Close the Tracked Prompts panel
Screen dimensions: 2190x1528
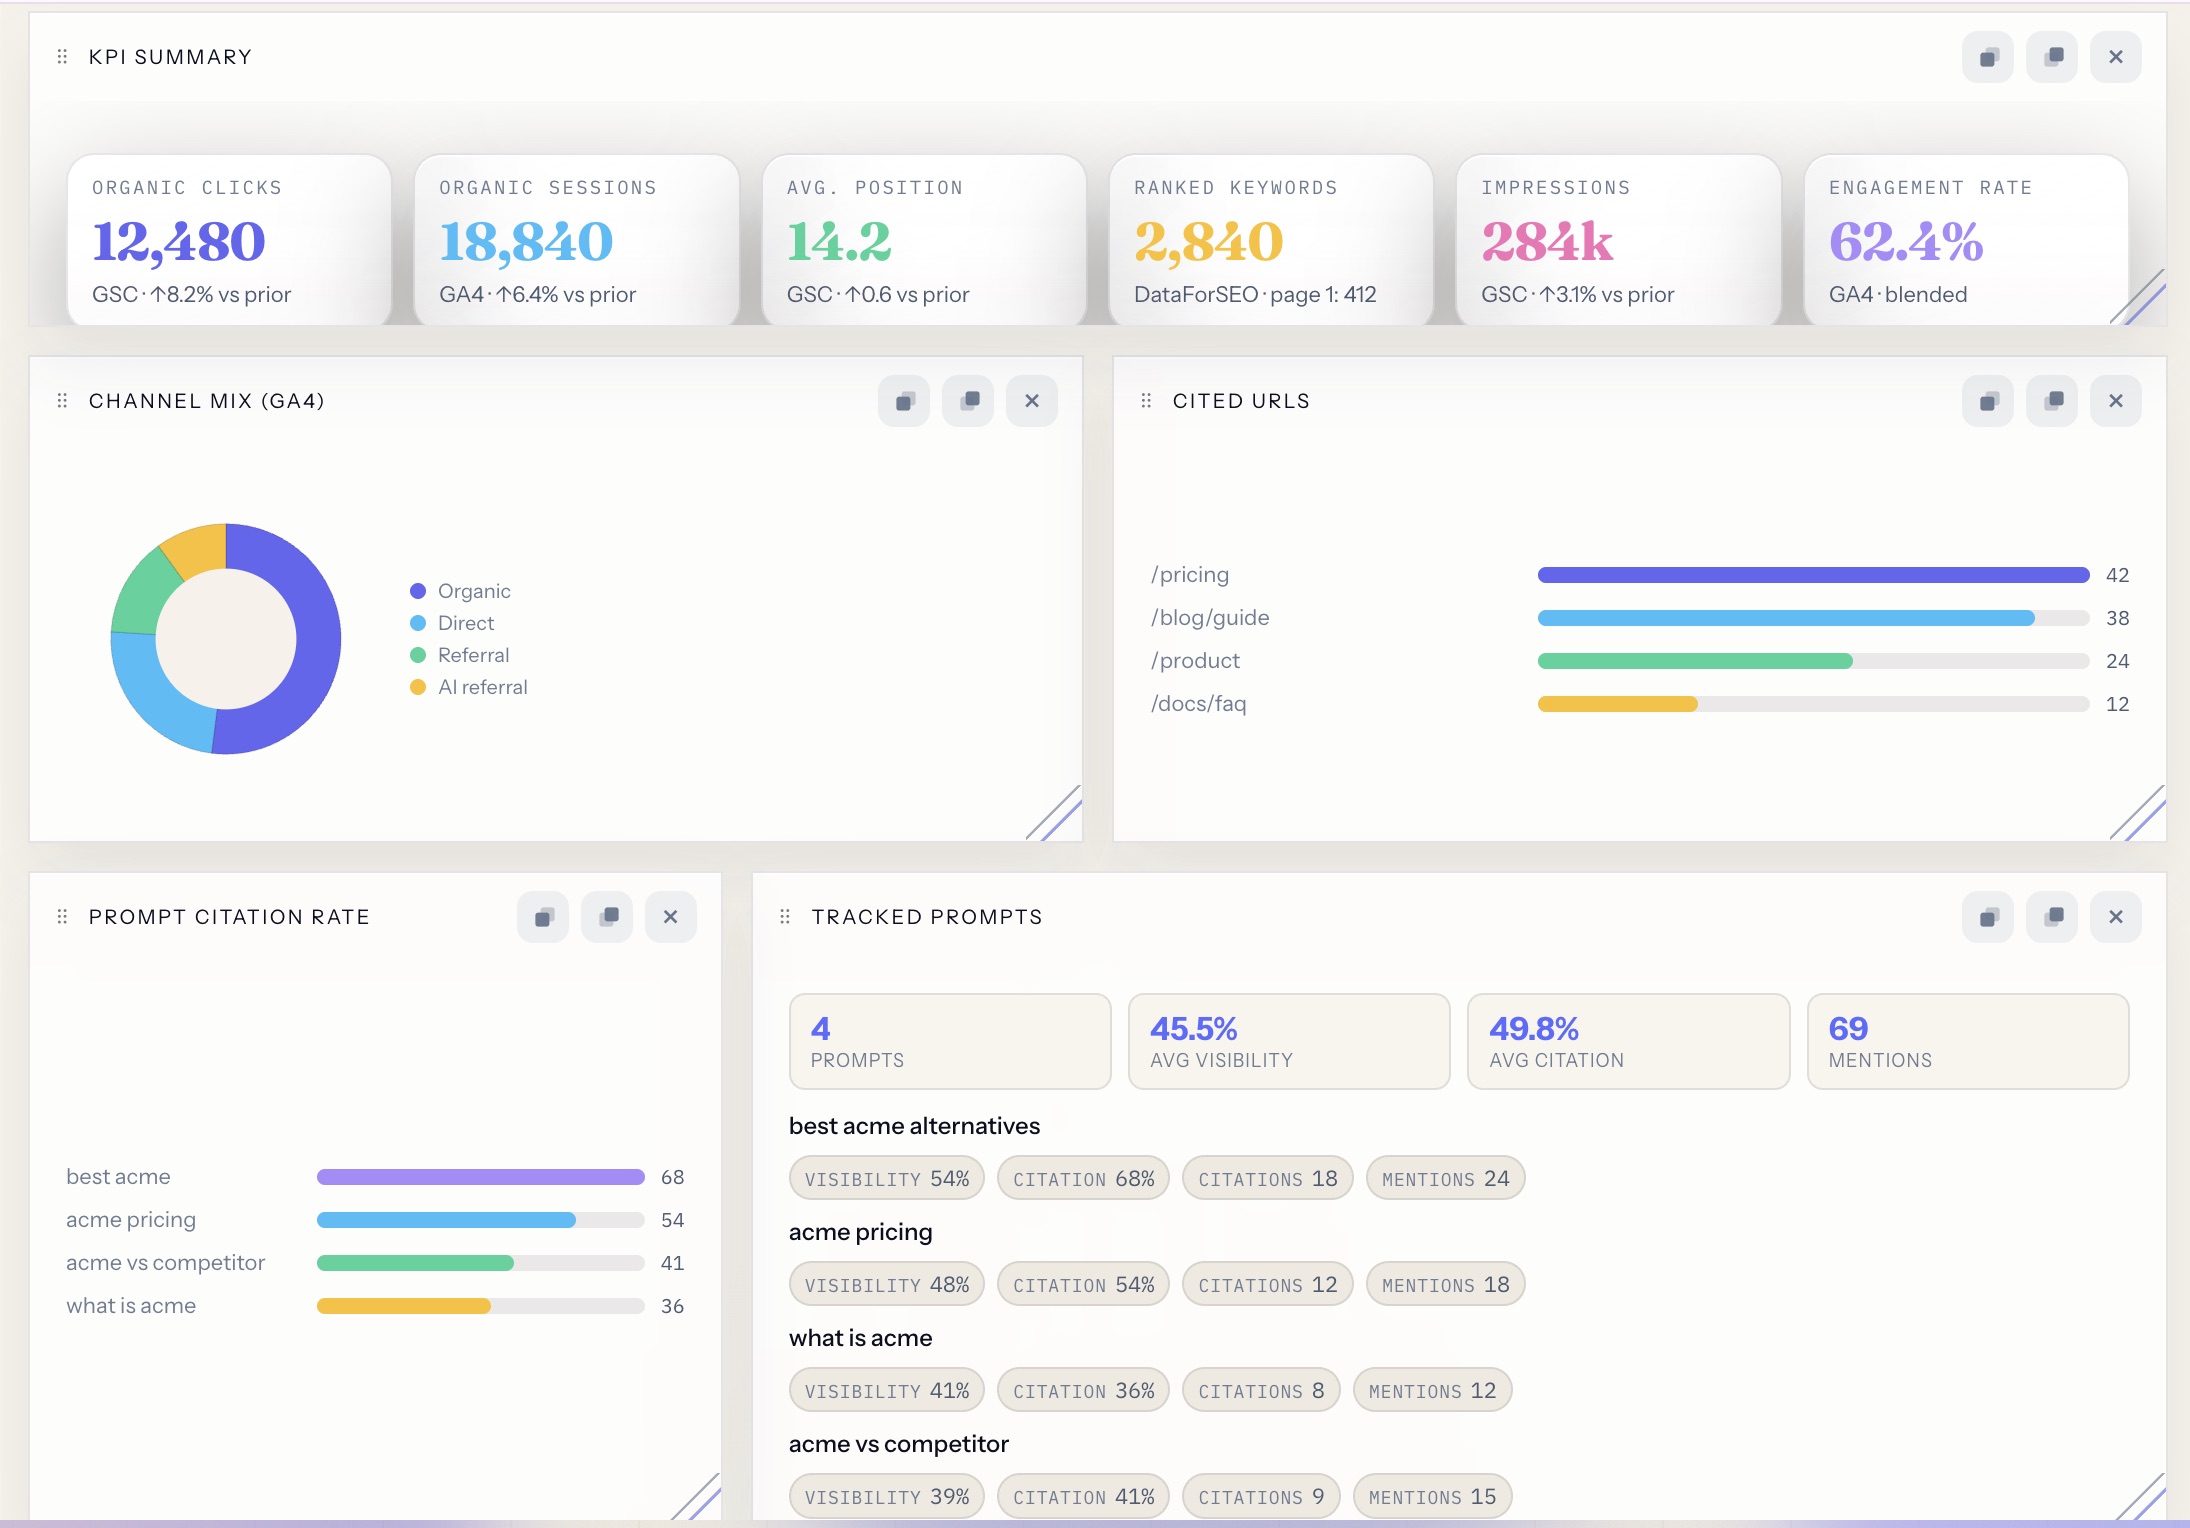pos(2116,917)
